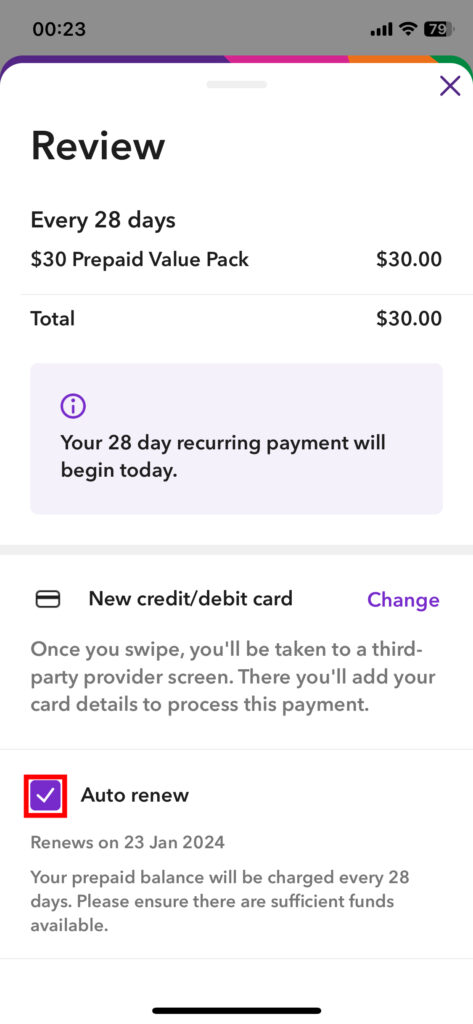Tap the cellular signal bars icon
The height and width of the screenshot is (1024, 473).
(x=382, y=29)
